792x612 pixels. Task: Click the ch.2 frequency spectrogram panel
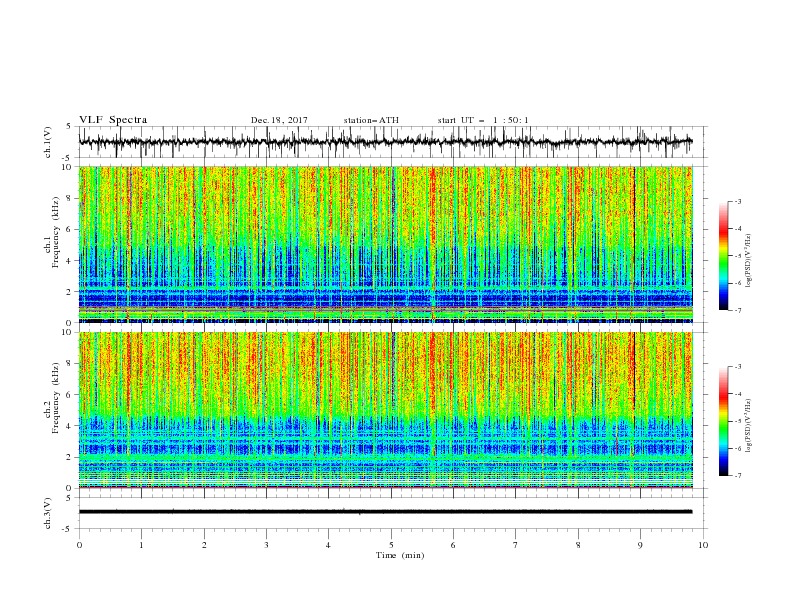tap(385, 410)
